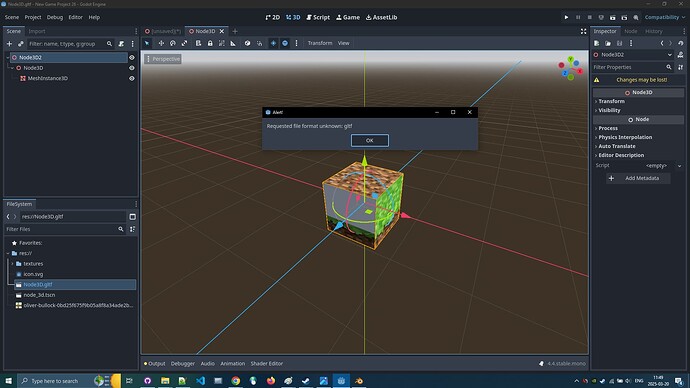Click the Add Metadata button
The image size is (690, 388).
click(x=638, y=178)
